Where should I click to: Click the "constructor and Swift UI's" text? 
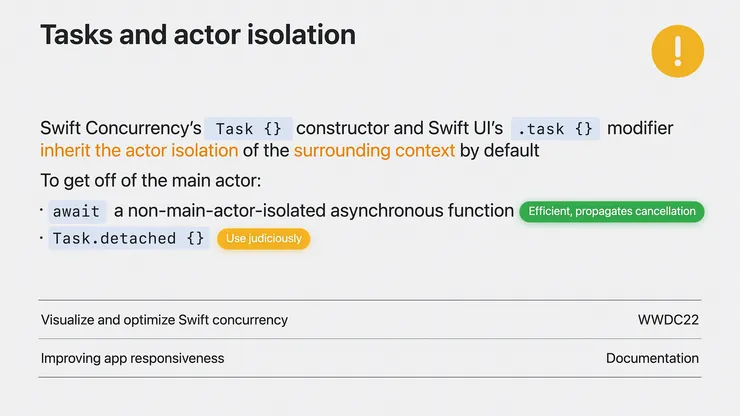pos(400,129)
